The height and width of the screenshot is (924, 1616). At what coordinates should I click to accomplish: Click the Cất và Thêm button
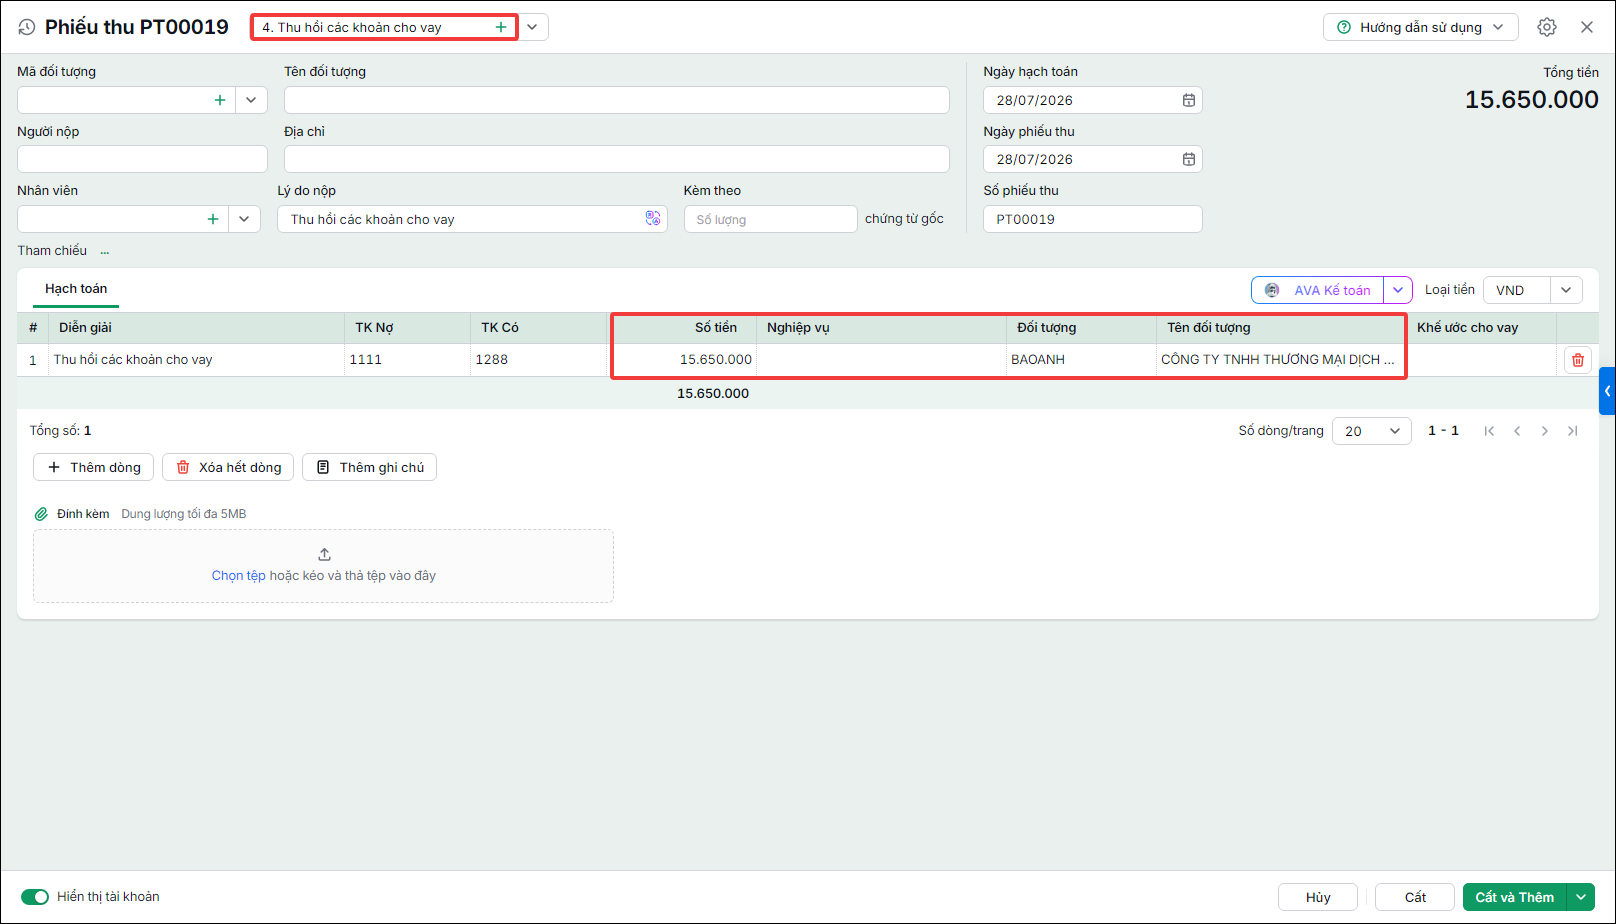coord(1514,897)
